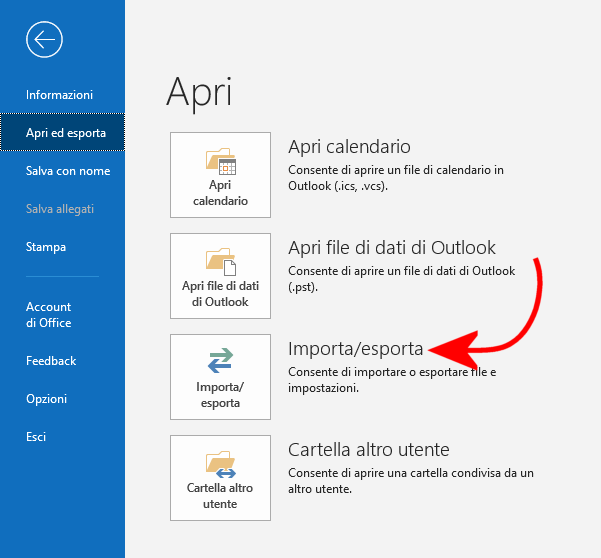Click the folder with document icon
The image size is (601, 558).
tap(221, 262)
